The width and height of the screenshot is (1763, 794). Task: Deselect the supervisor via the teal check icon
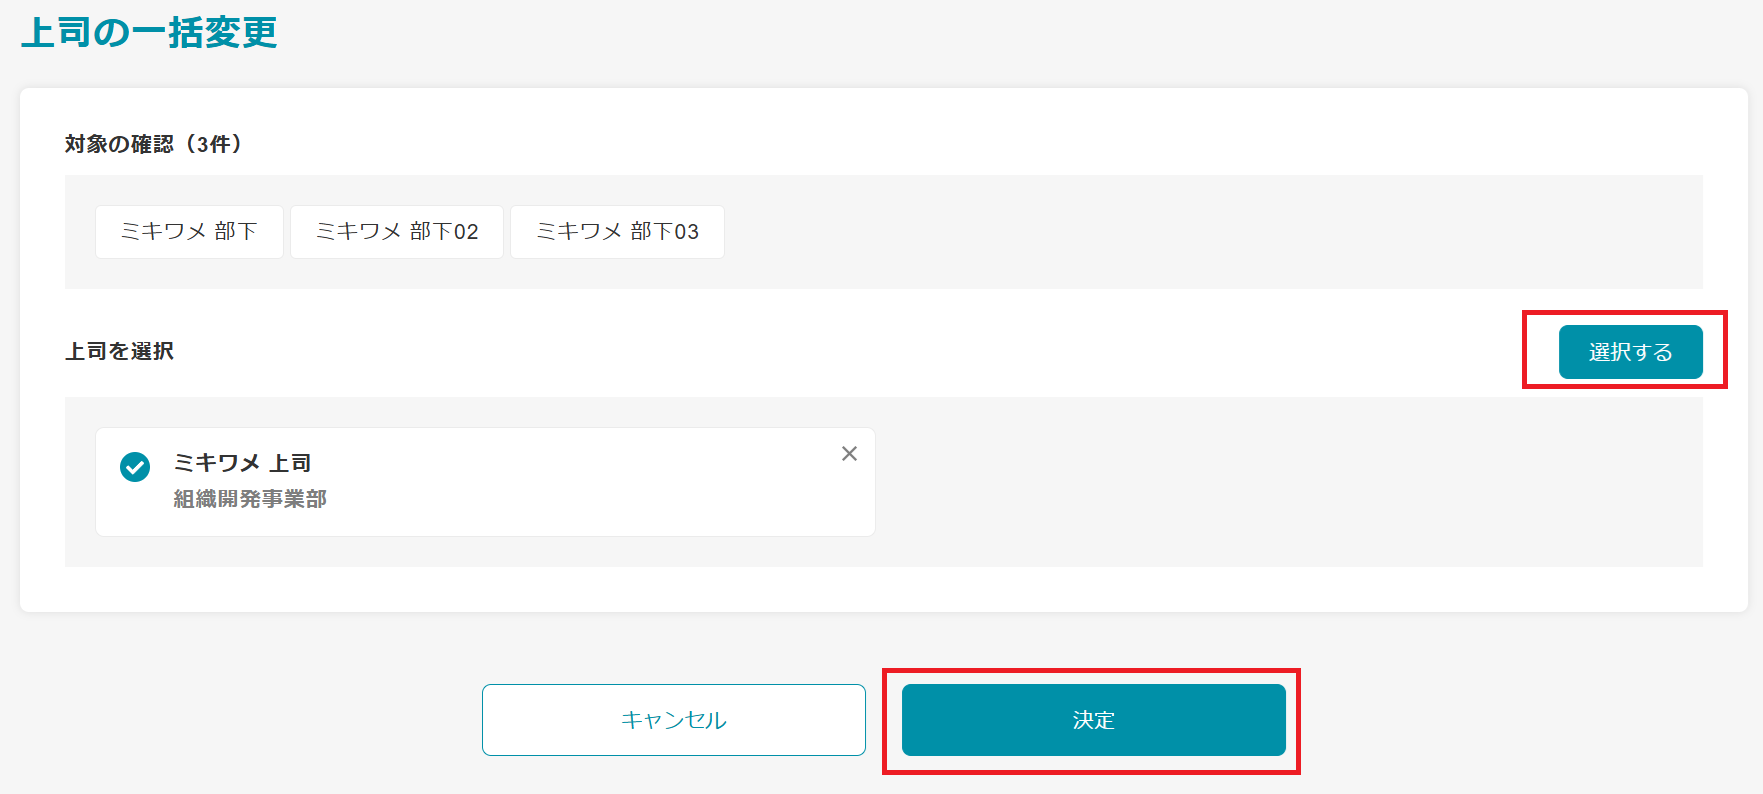134,468
